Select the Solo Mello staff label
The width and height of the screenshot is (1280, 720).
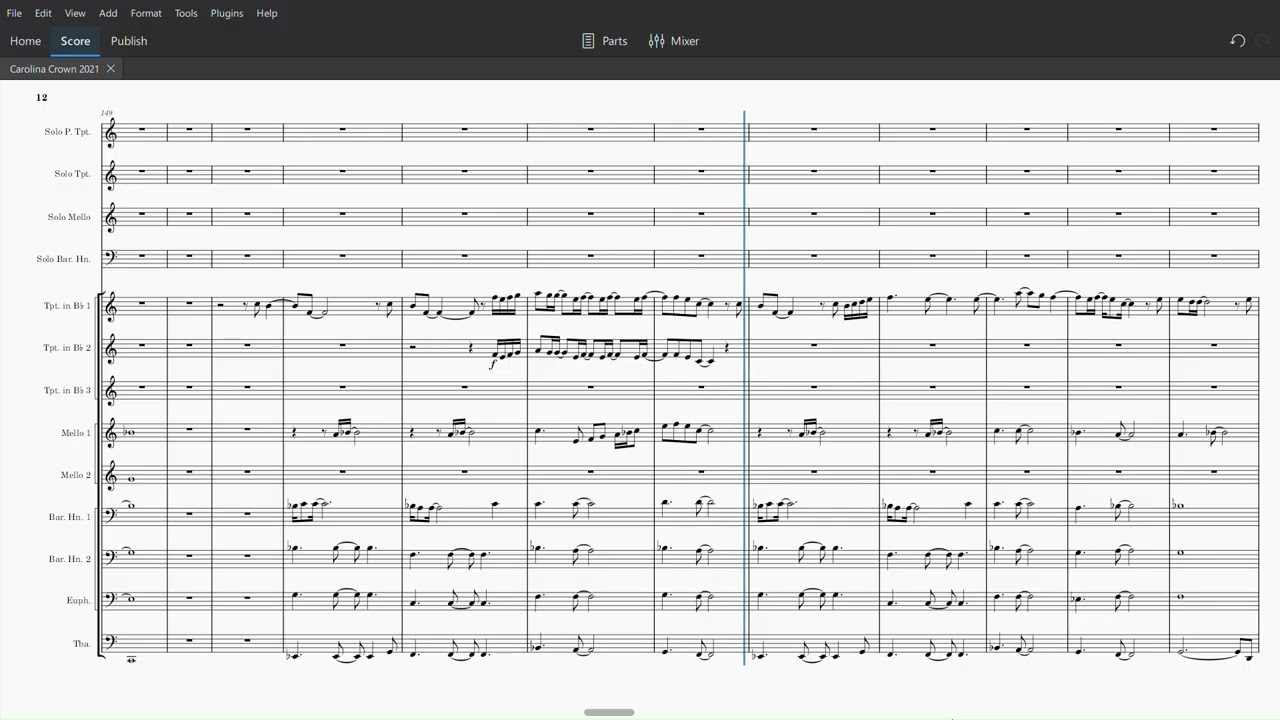click(69, 217)
